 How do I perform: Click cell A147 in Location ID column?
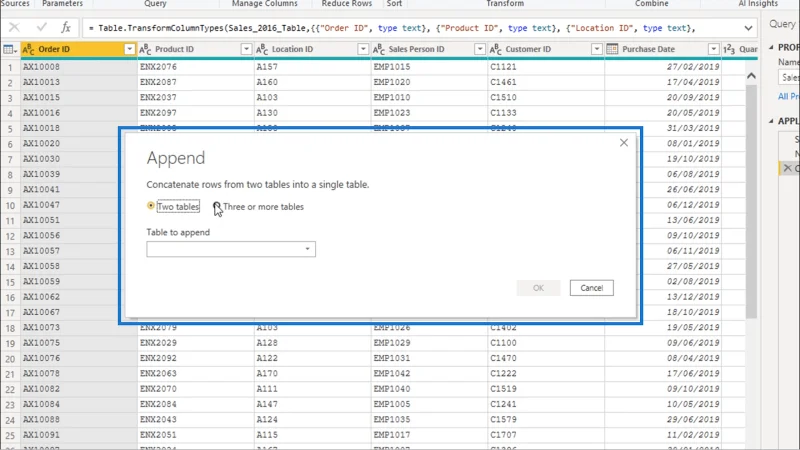click(313, 404)
